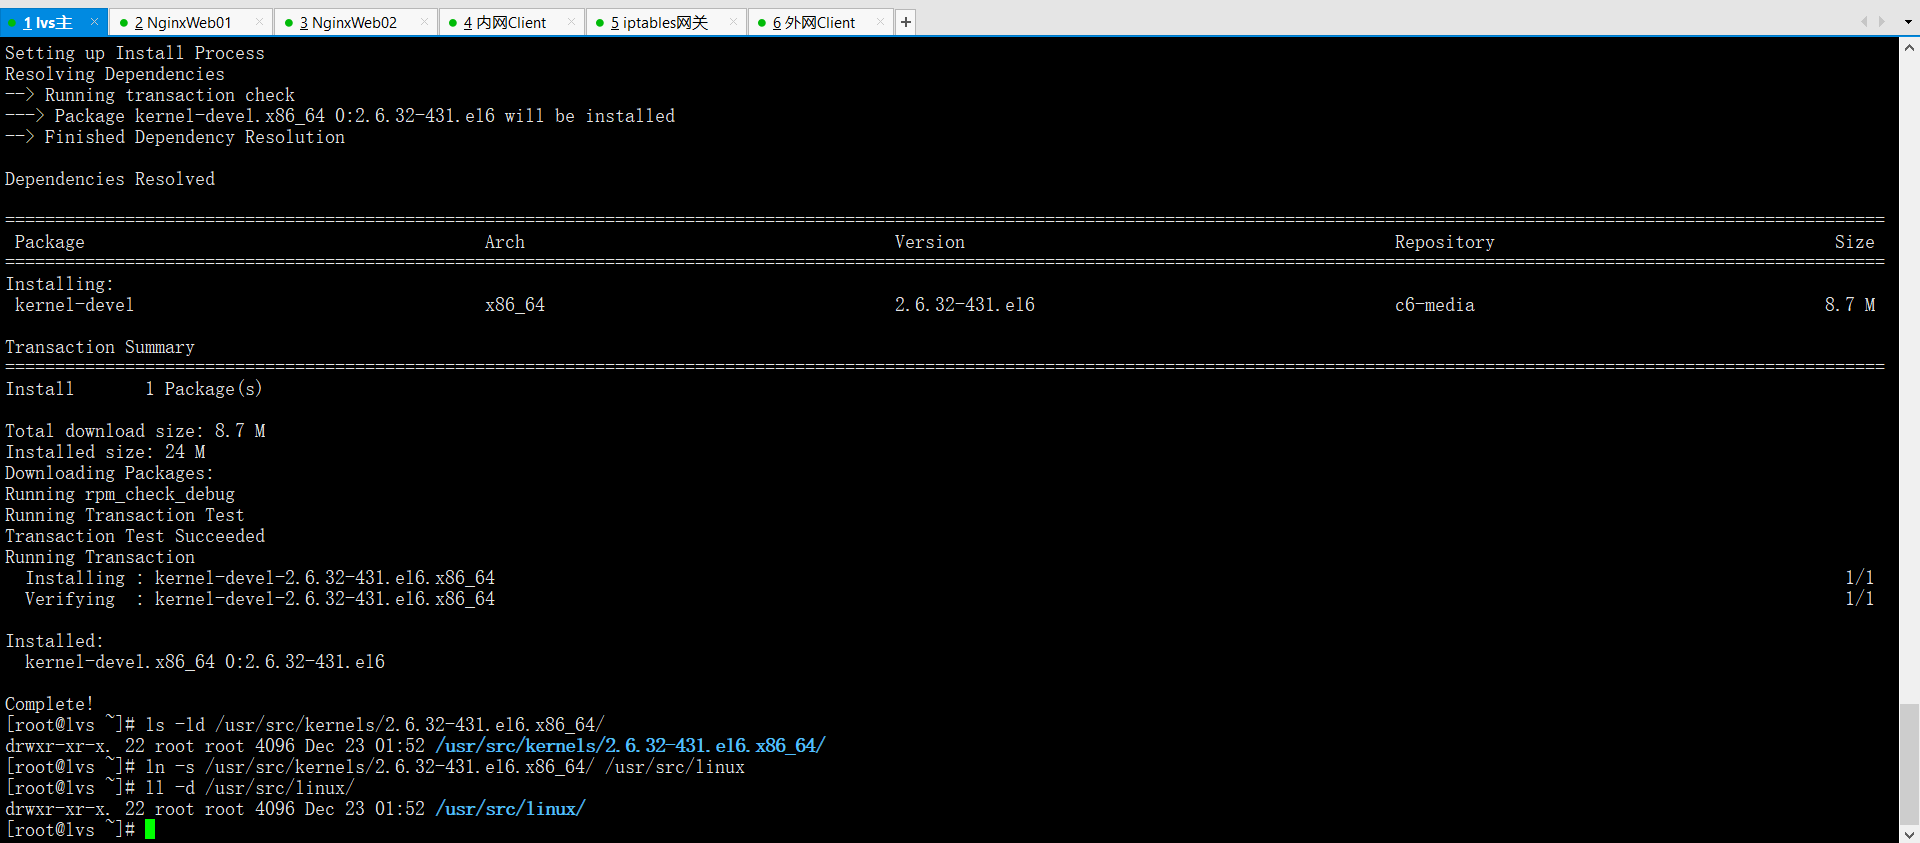The image size is (1920, 843).
Task: Close the 内网Client tab
Action: click(571, 22)
